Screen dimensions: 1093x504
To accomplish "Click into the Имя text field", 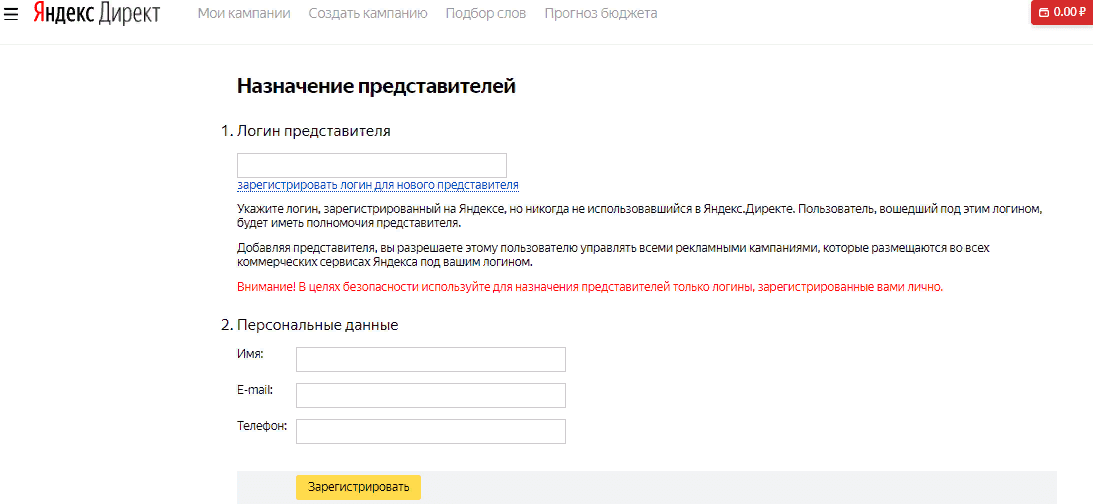I will point(430,359).
